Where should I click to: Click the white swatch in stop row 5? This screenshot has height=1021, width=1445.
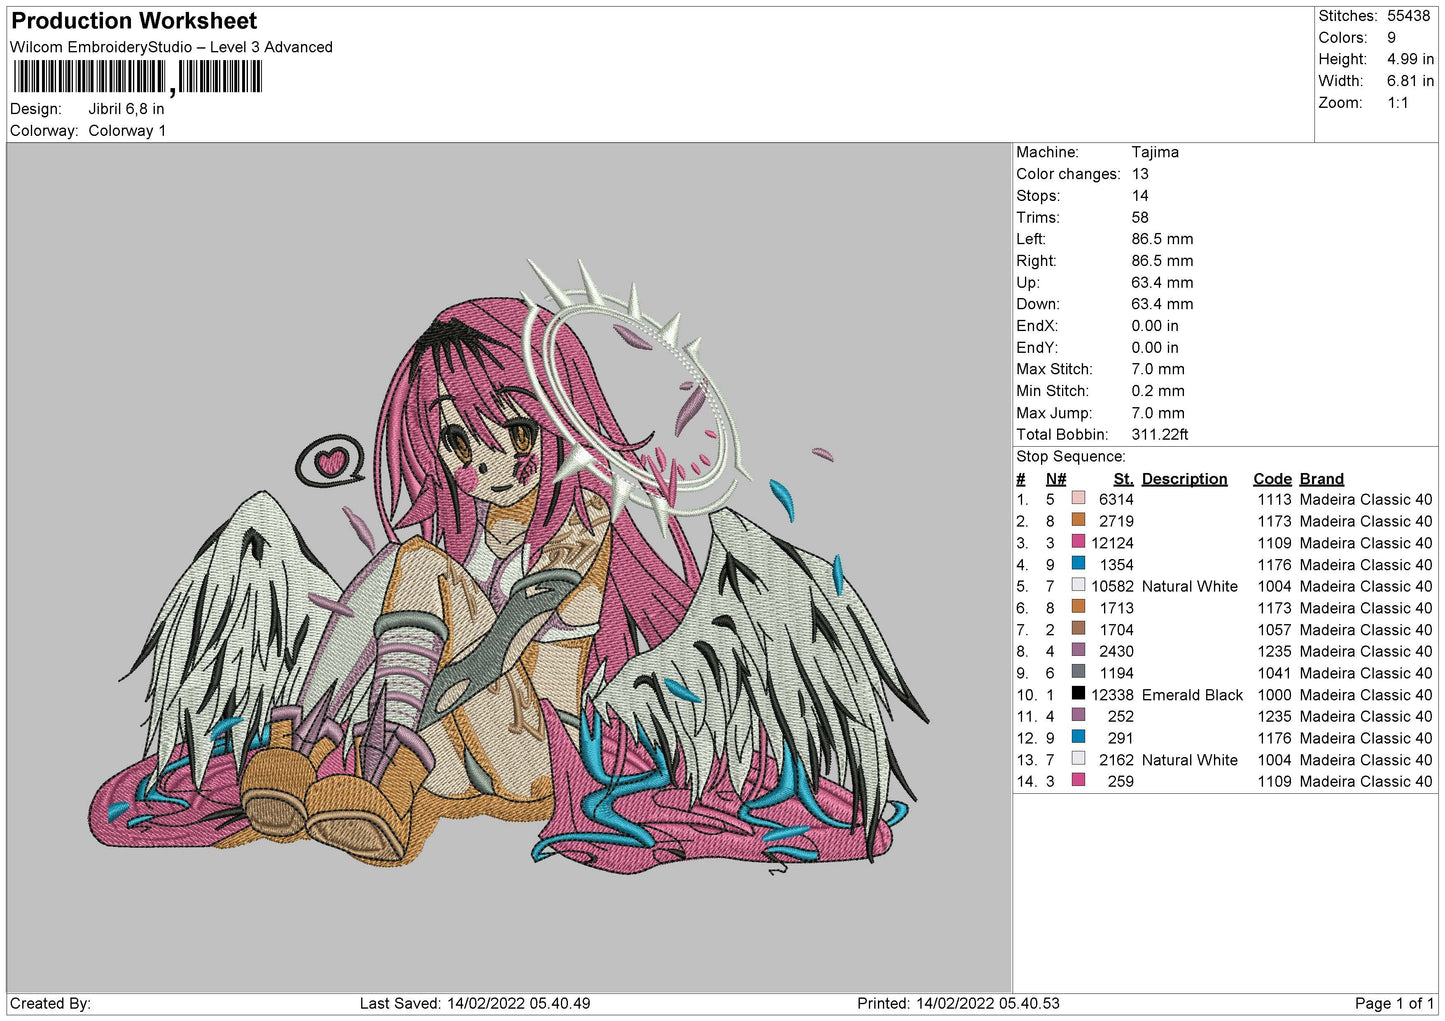[x=1078, y=586]
